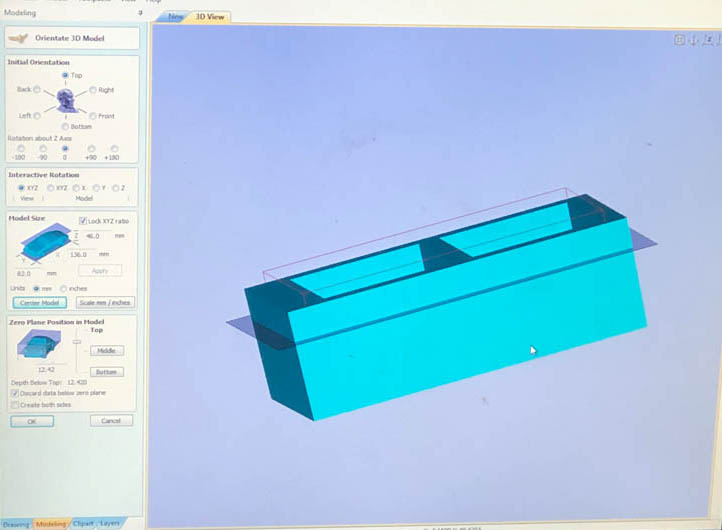Click the Y size field showing 82.0

pos(26,274)
